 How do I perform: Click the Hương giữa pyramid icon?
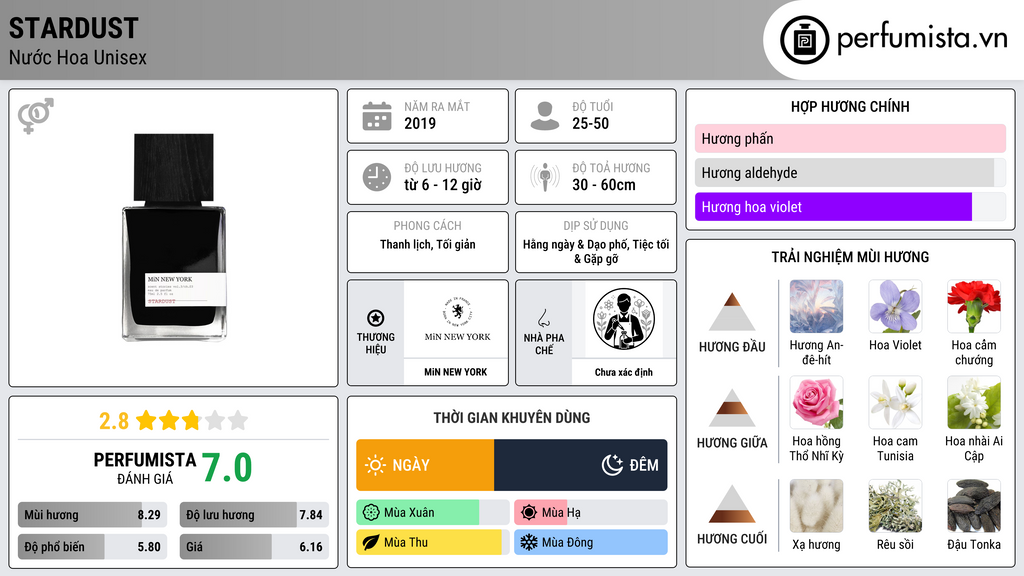pyautogui.click(x=732, y=408)
